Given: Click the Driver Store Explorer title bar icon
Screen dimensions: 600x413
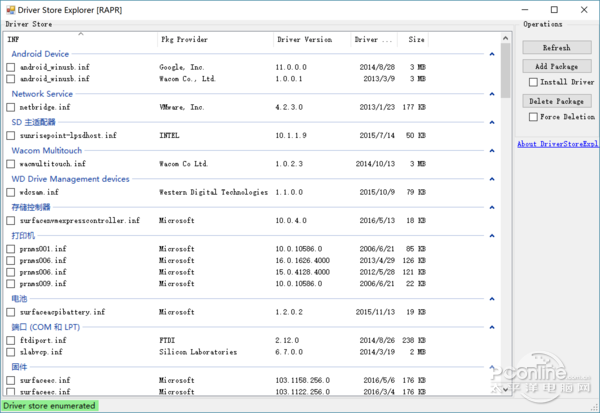Looking at the screenshot, I should 9,9.
